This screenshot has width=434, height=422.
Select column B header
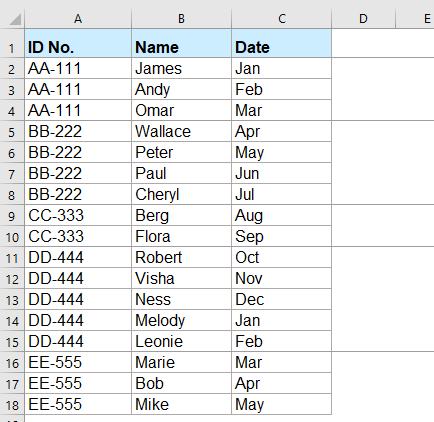181,19
